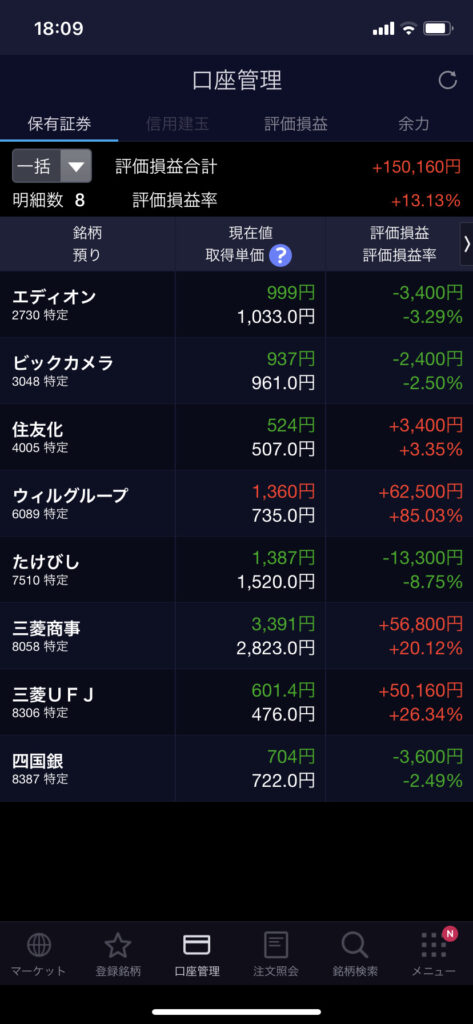Image resolution: width=473 pixels, height=1024 pixels.
Task: Tap the 四国銀 stock entry
Action: click(236, 769)
